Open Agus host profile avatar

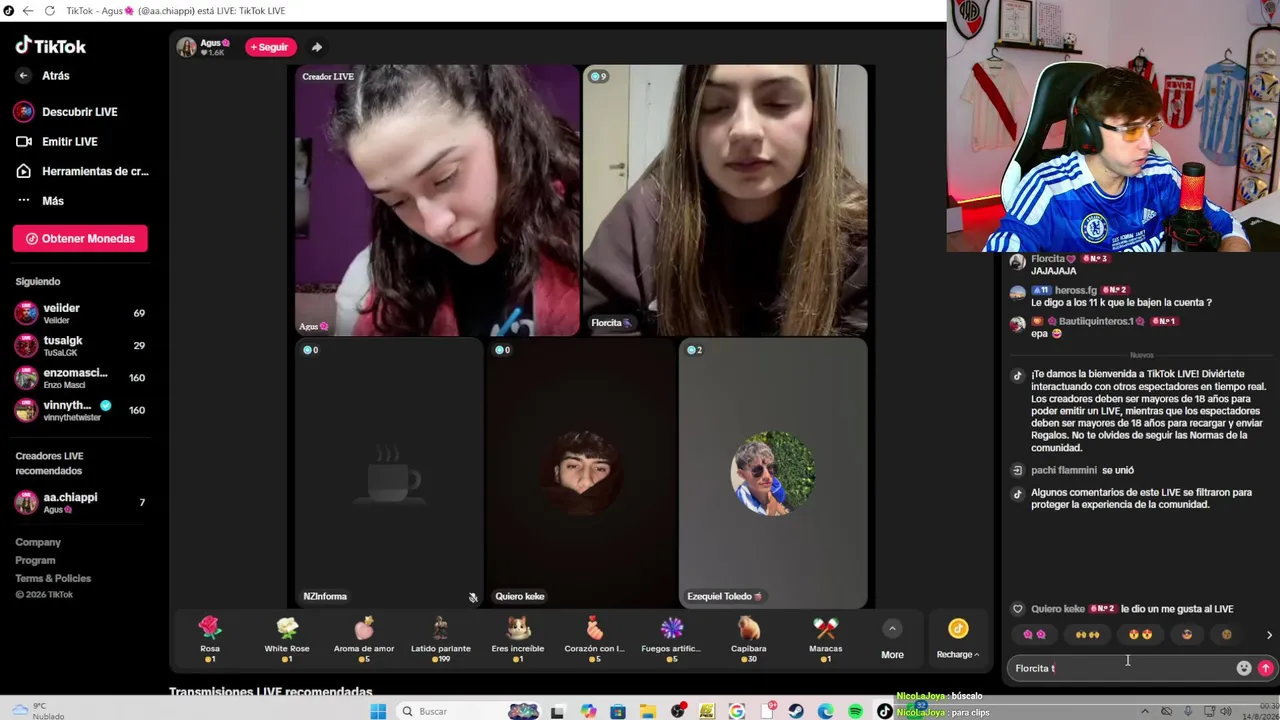pos(186,47)
